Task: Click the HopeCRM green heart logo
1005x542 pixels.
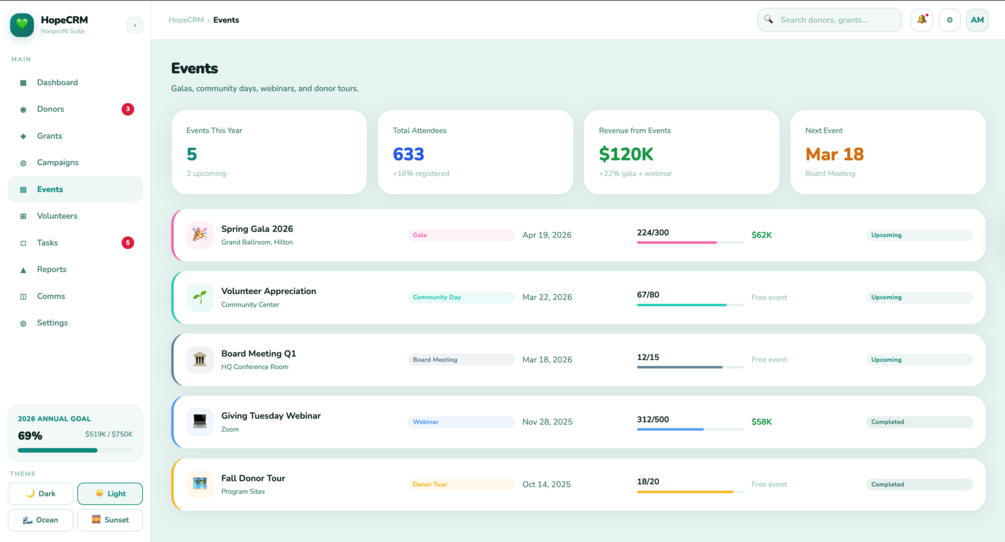Action: coord(22,25)
